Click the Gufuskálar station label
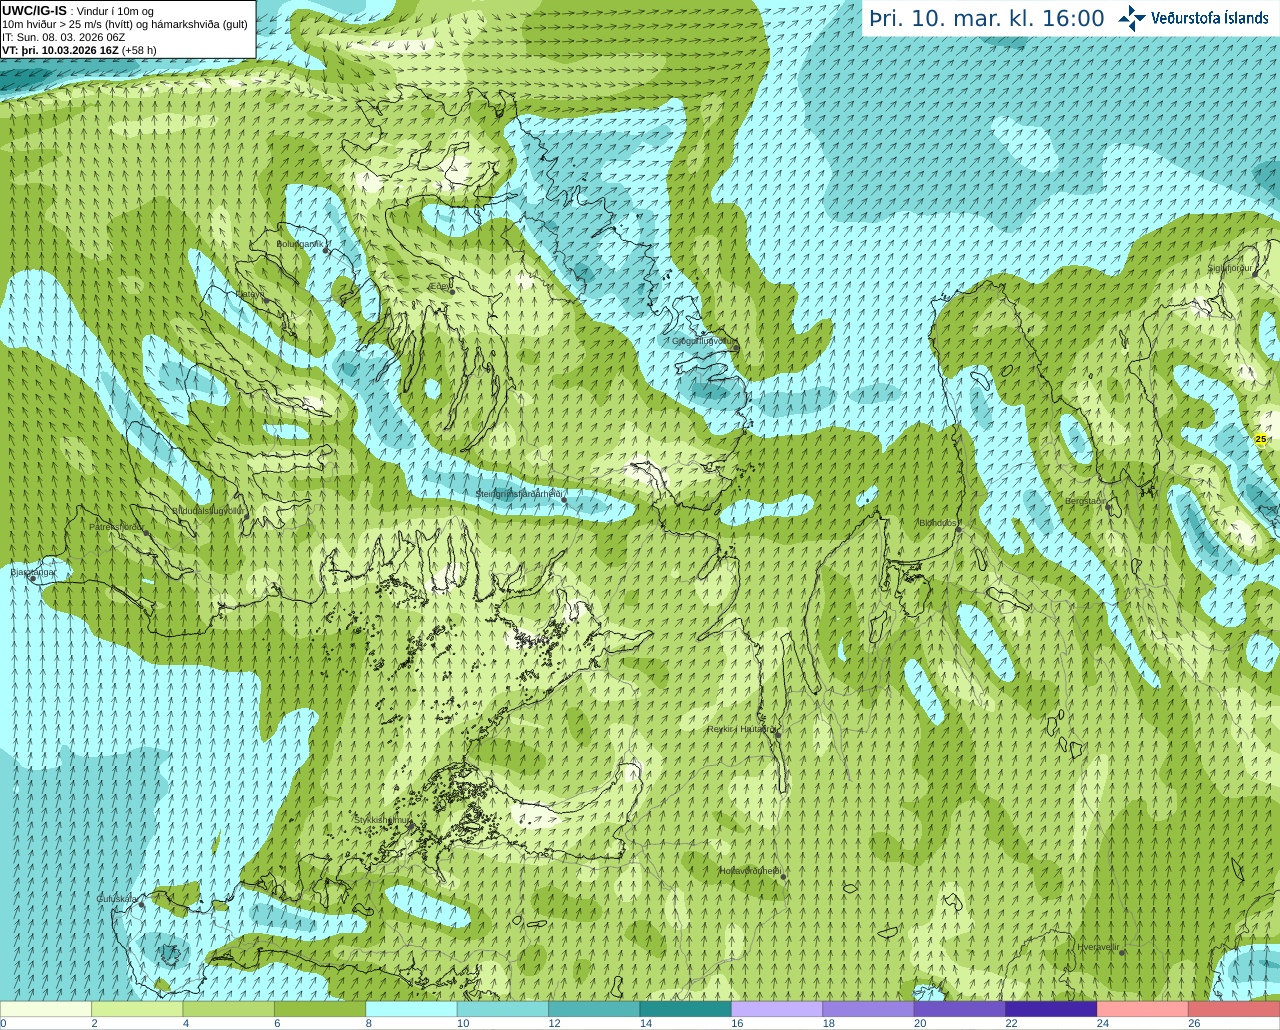The height and width of the screenshot is (1030, 1280). coord(117,899)
